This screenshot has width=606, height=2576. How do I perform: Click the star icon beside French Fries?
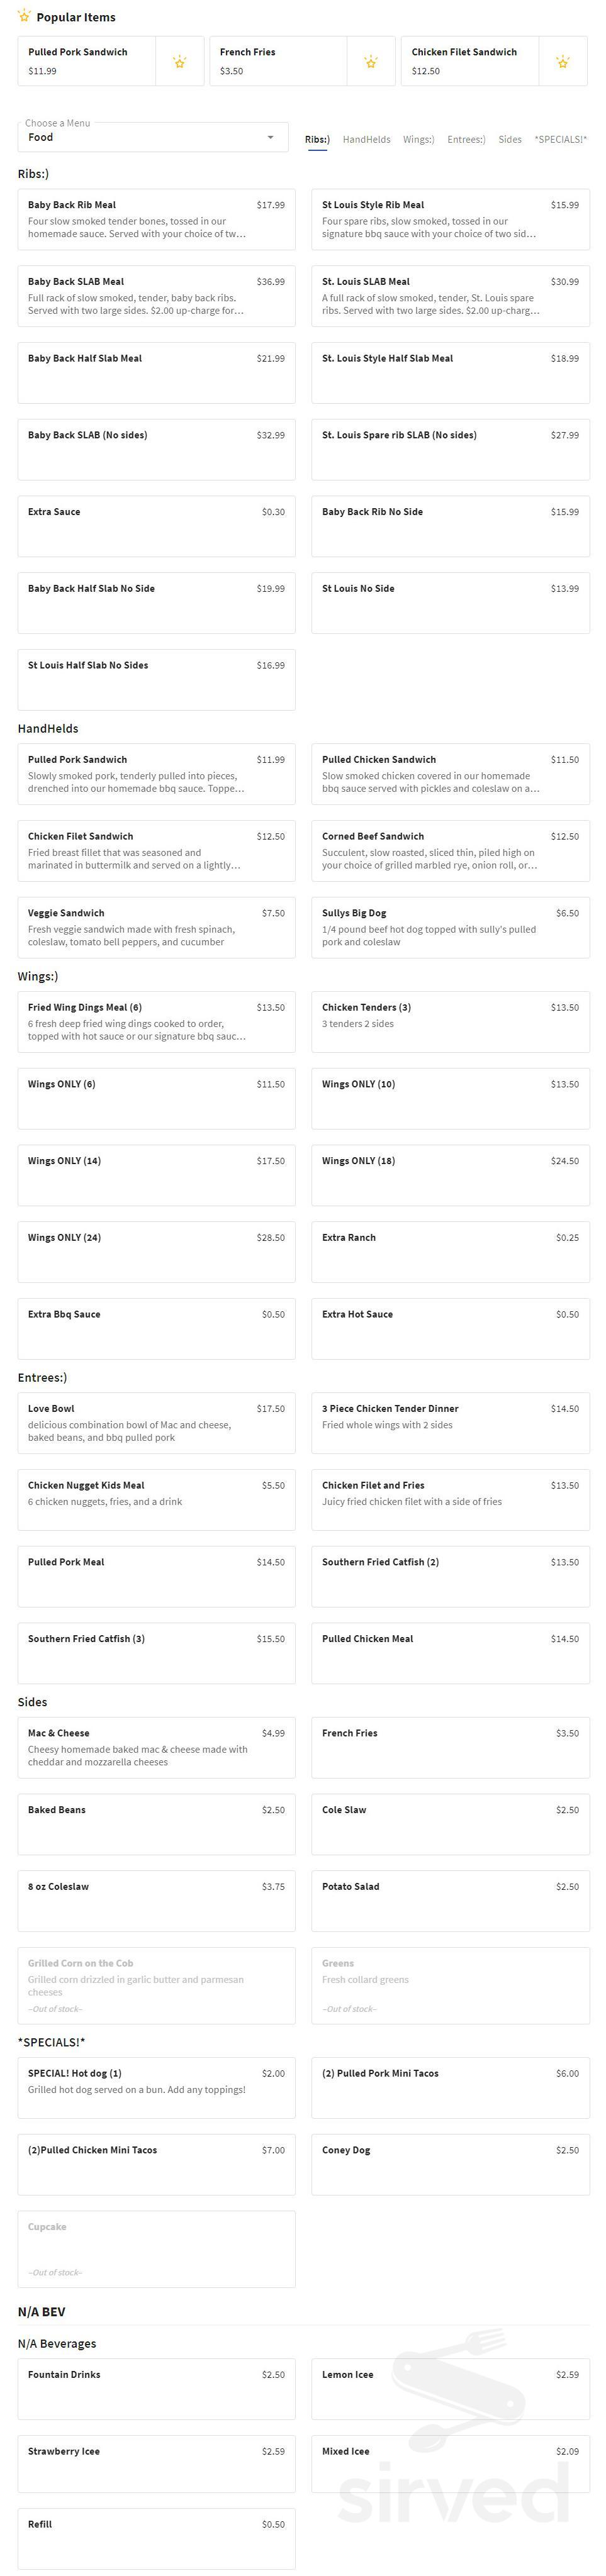371,61
